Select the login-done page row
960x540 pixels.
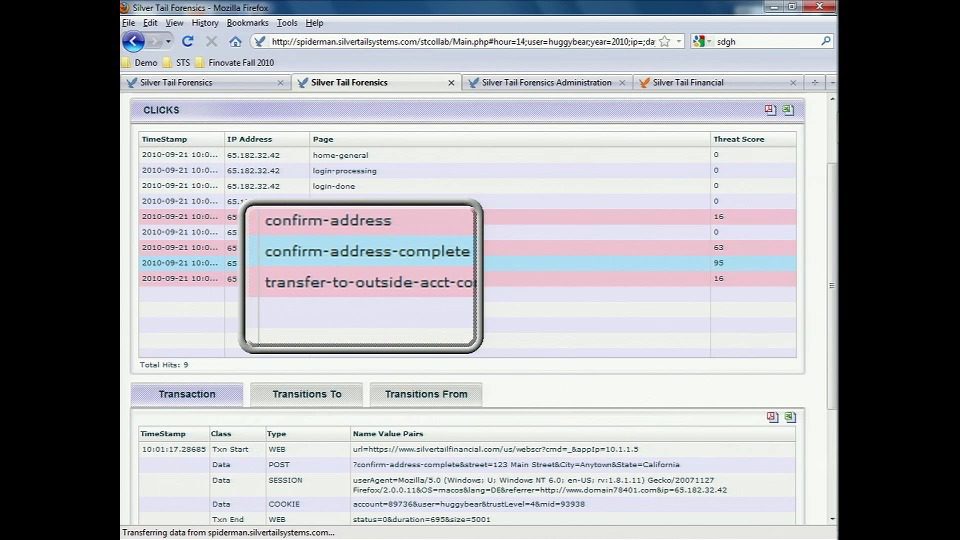467,186
